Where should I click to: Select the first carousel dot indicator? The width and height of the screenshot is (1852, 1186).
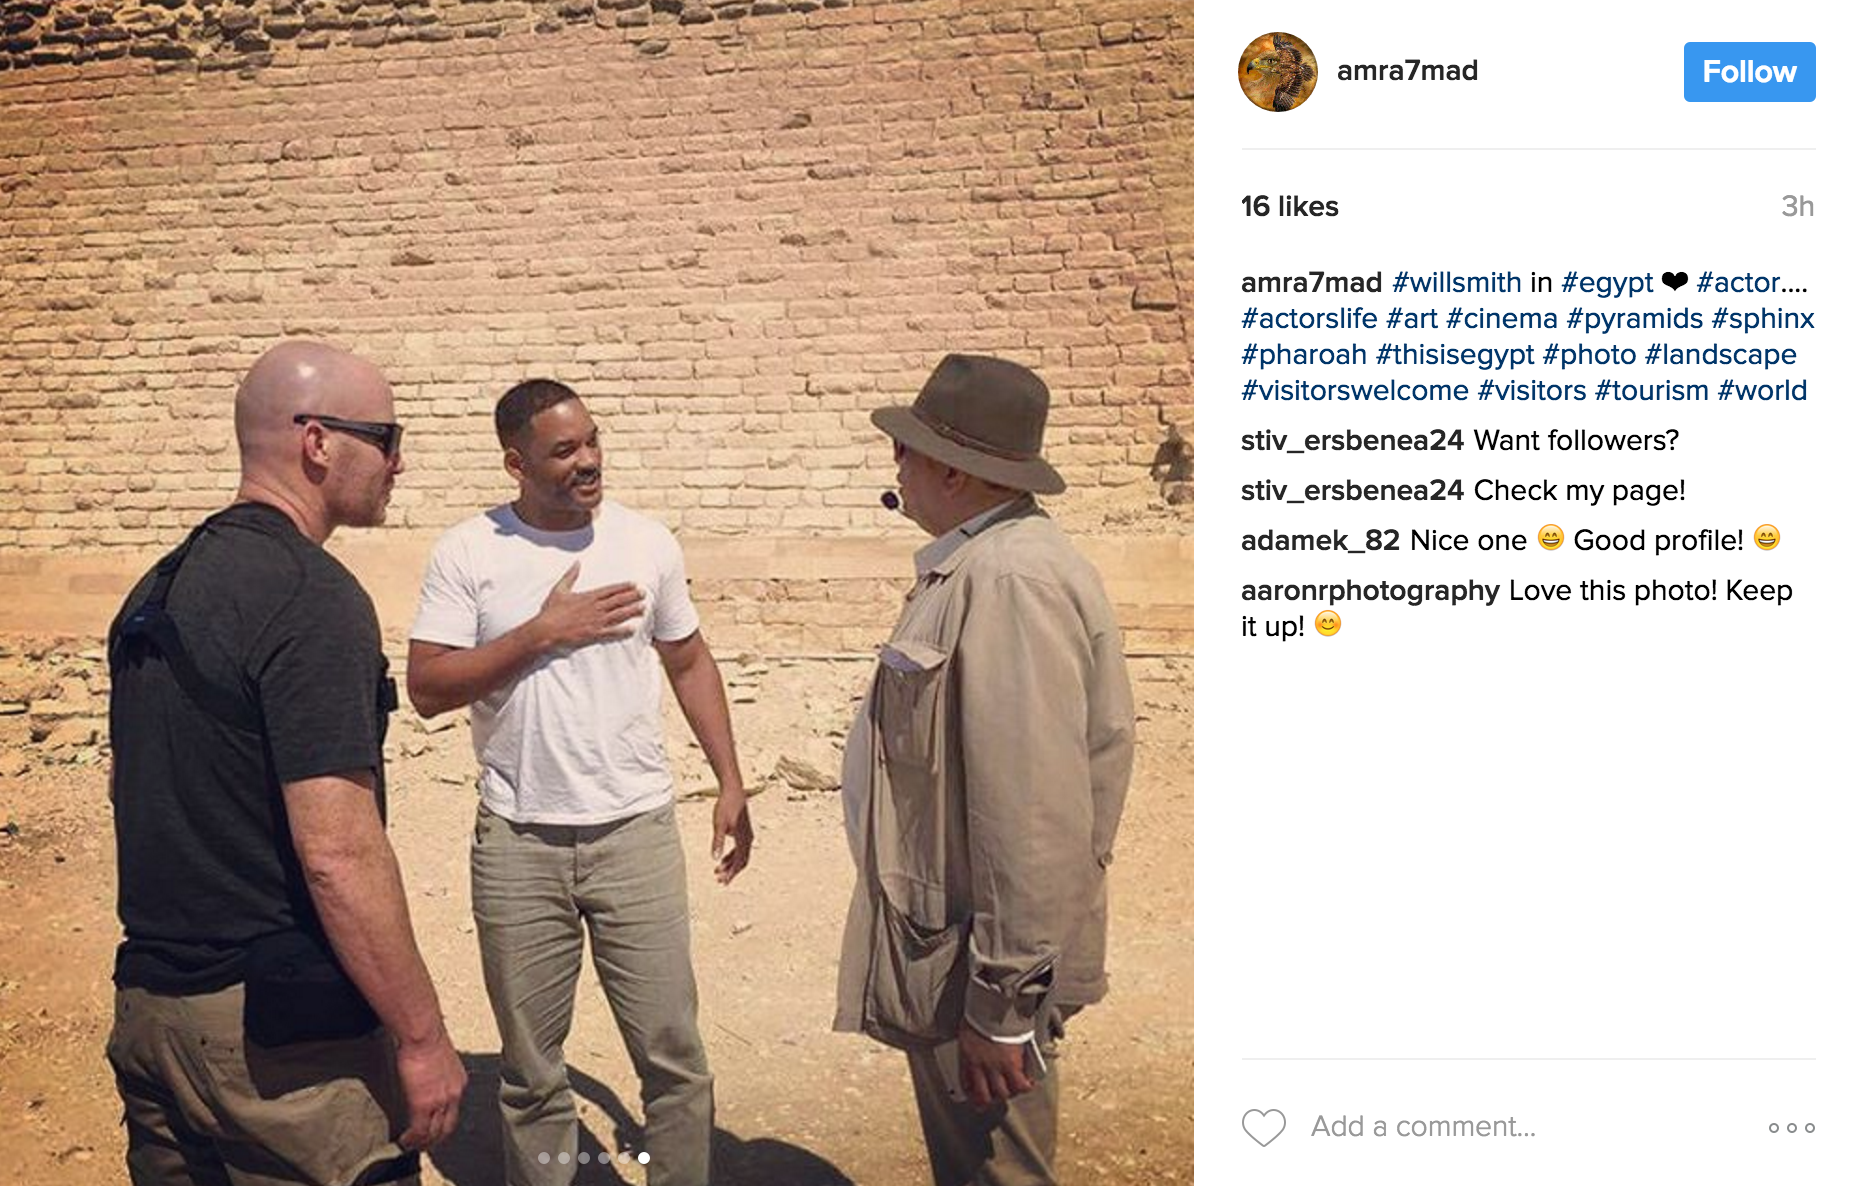coord(544,1158)
